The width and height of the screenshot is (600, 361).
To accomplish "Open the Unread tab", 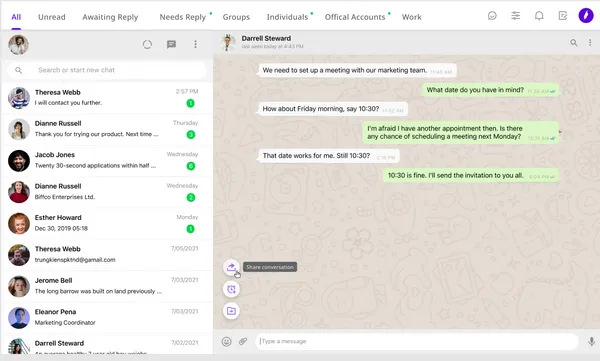I will coord(52,17).
